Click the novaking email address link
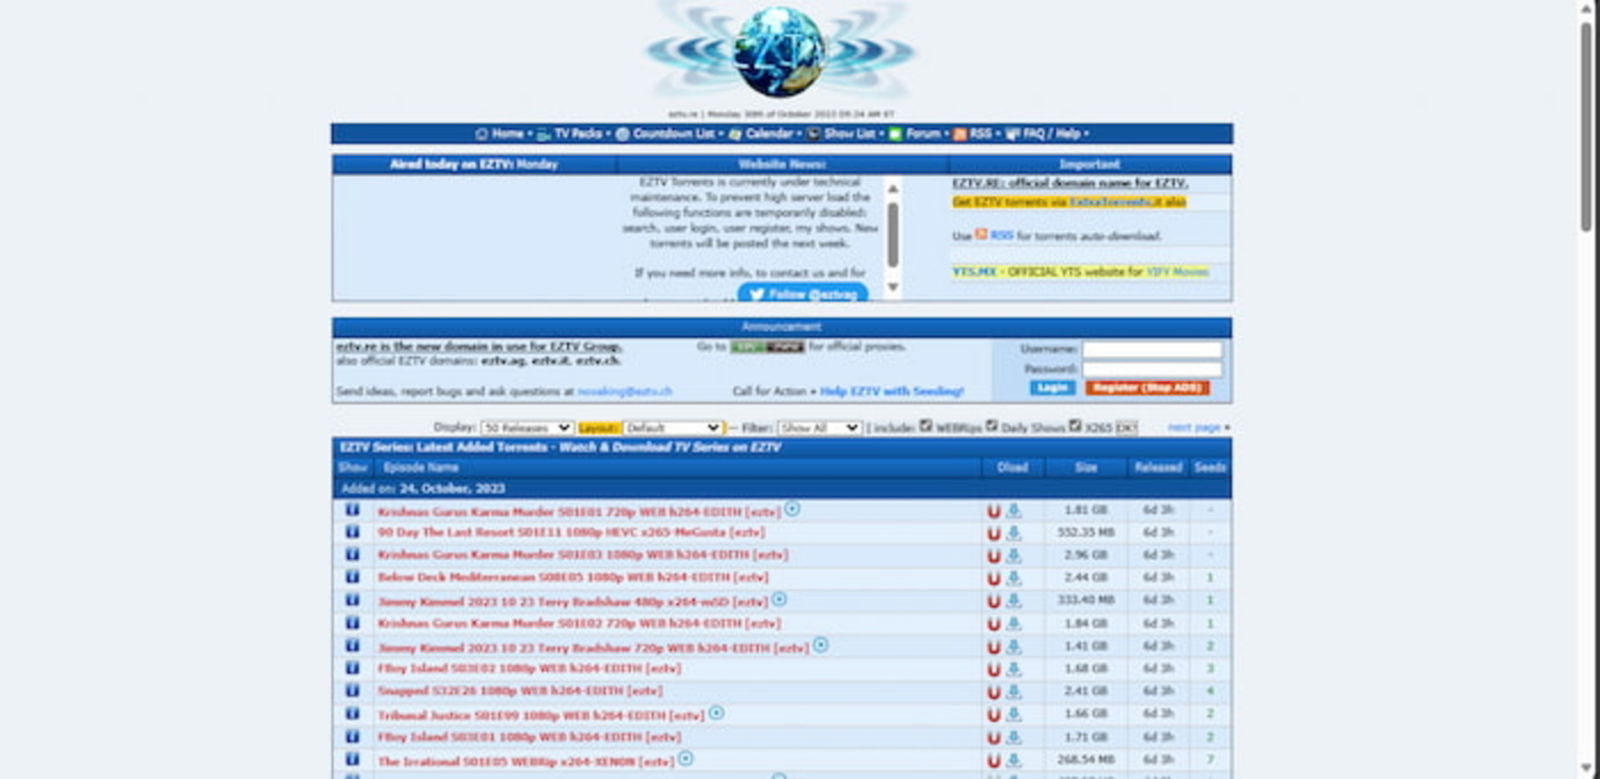This screenshot has height=779, width=1600. [625, 391]
